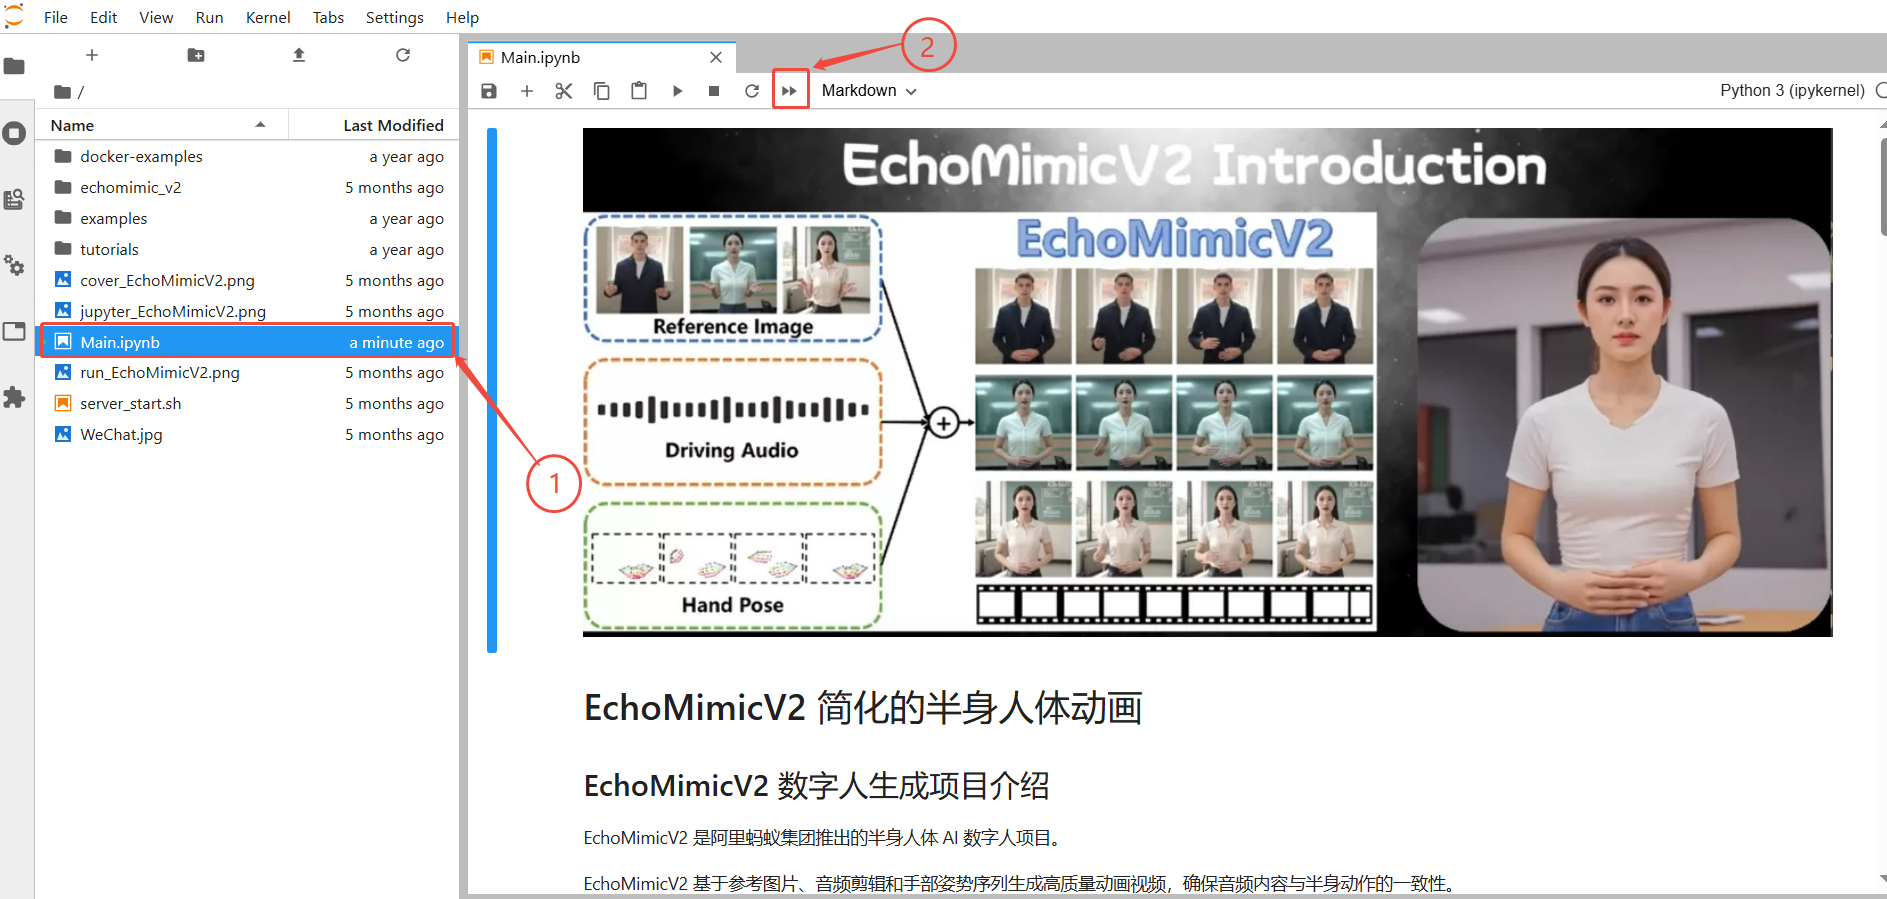1887x899 pixels.
Task: Select Main.ipynb in file list
Action: pos(248,342)
